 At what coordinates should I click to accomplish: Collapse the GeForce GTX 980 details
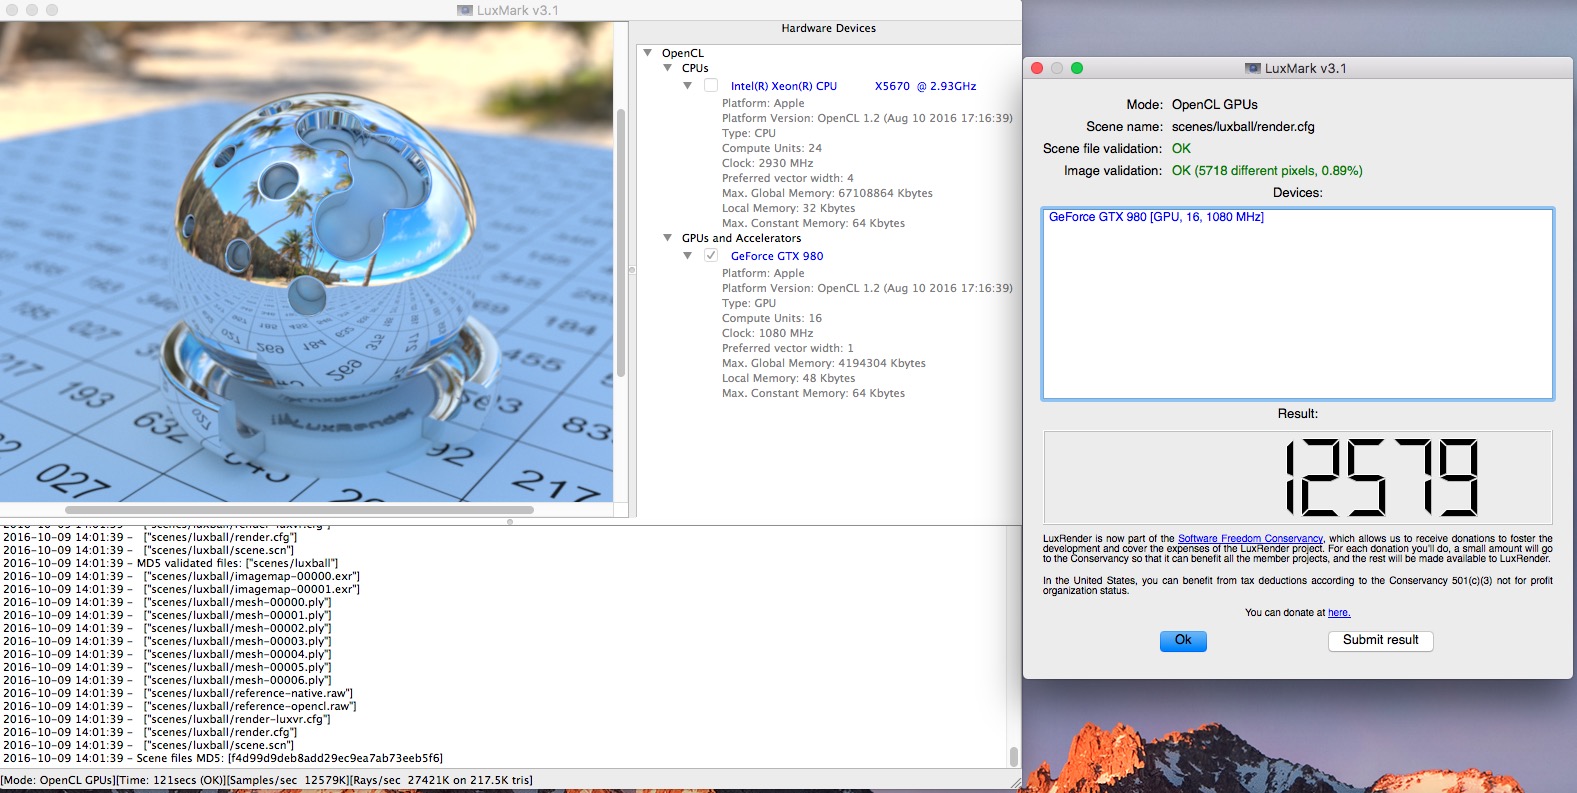point(688,256)
